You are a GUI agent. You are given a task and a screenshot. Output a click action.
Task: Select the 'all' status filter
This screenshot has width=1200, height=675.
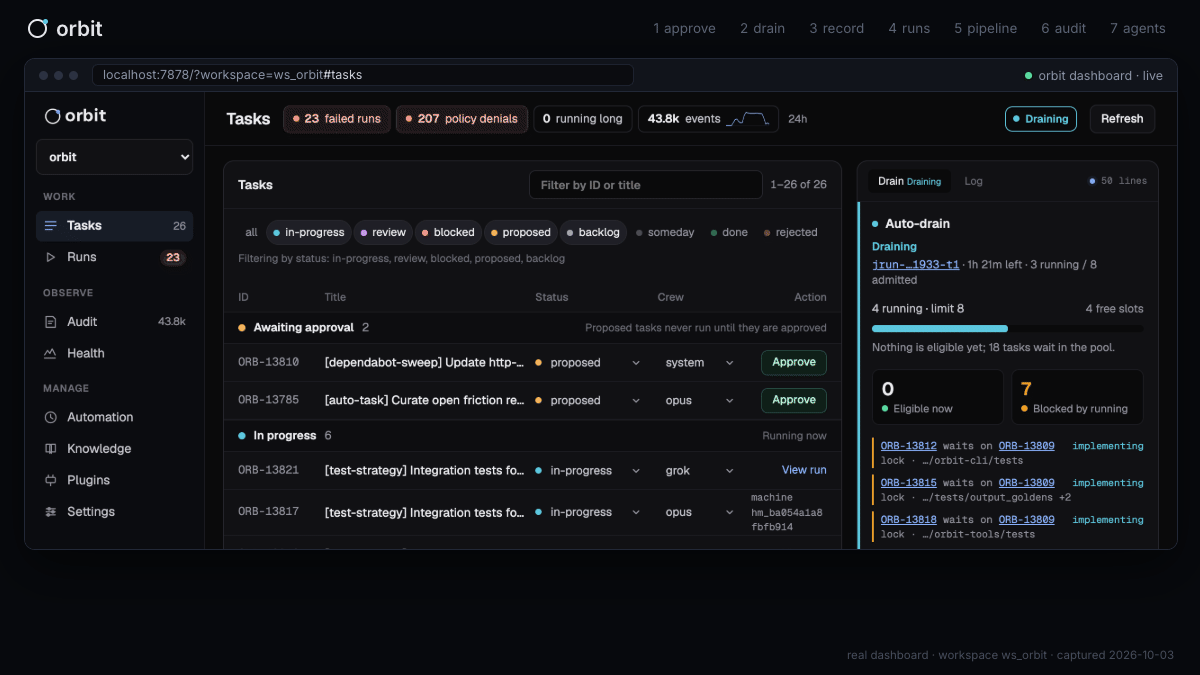(x=251, y=232)
